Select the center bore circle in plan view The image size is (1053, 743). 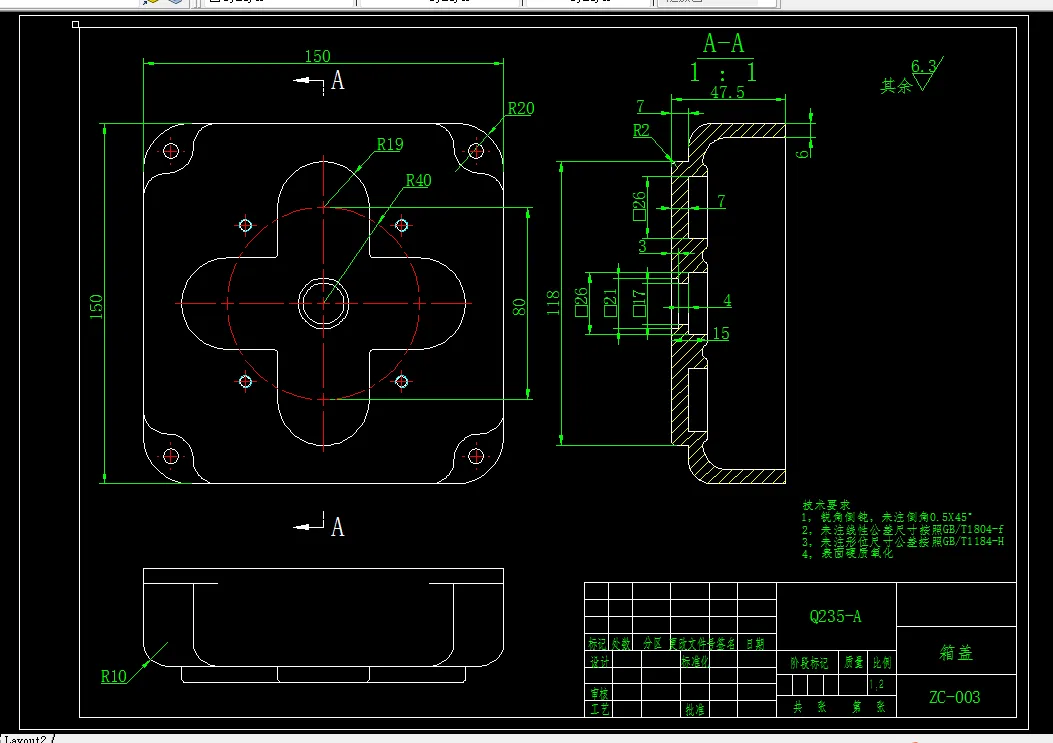tap(324, 303)
